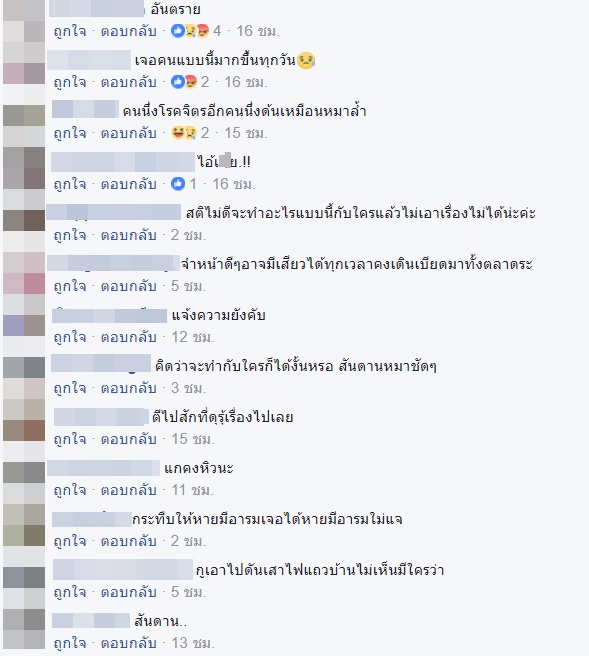This screenshot has height=656, width=589.
Task: Click blurred commenter name before "อันตราย"
Action: 97,9
